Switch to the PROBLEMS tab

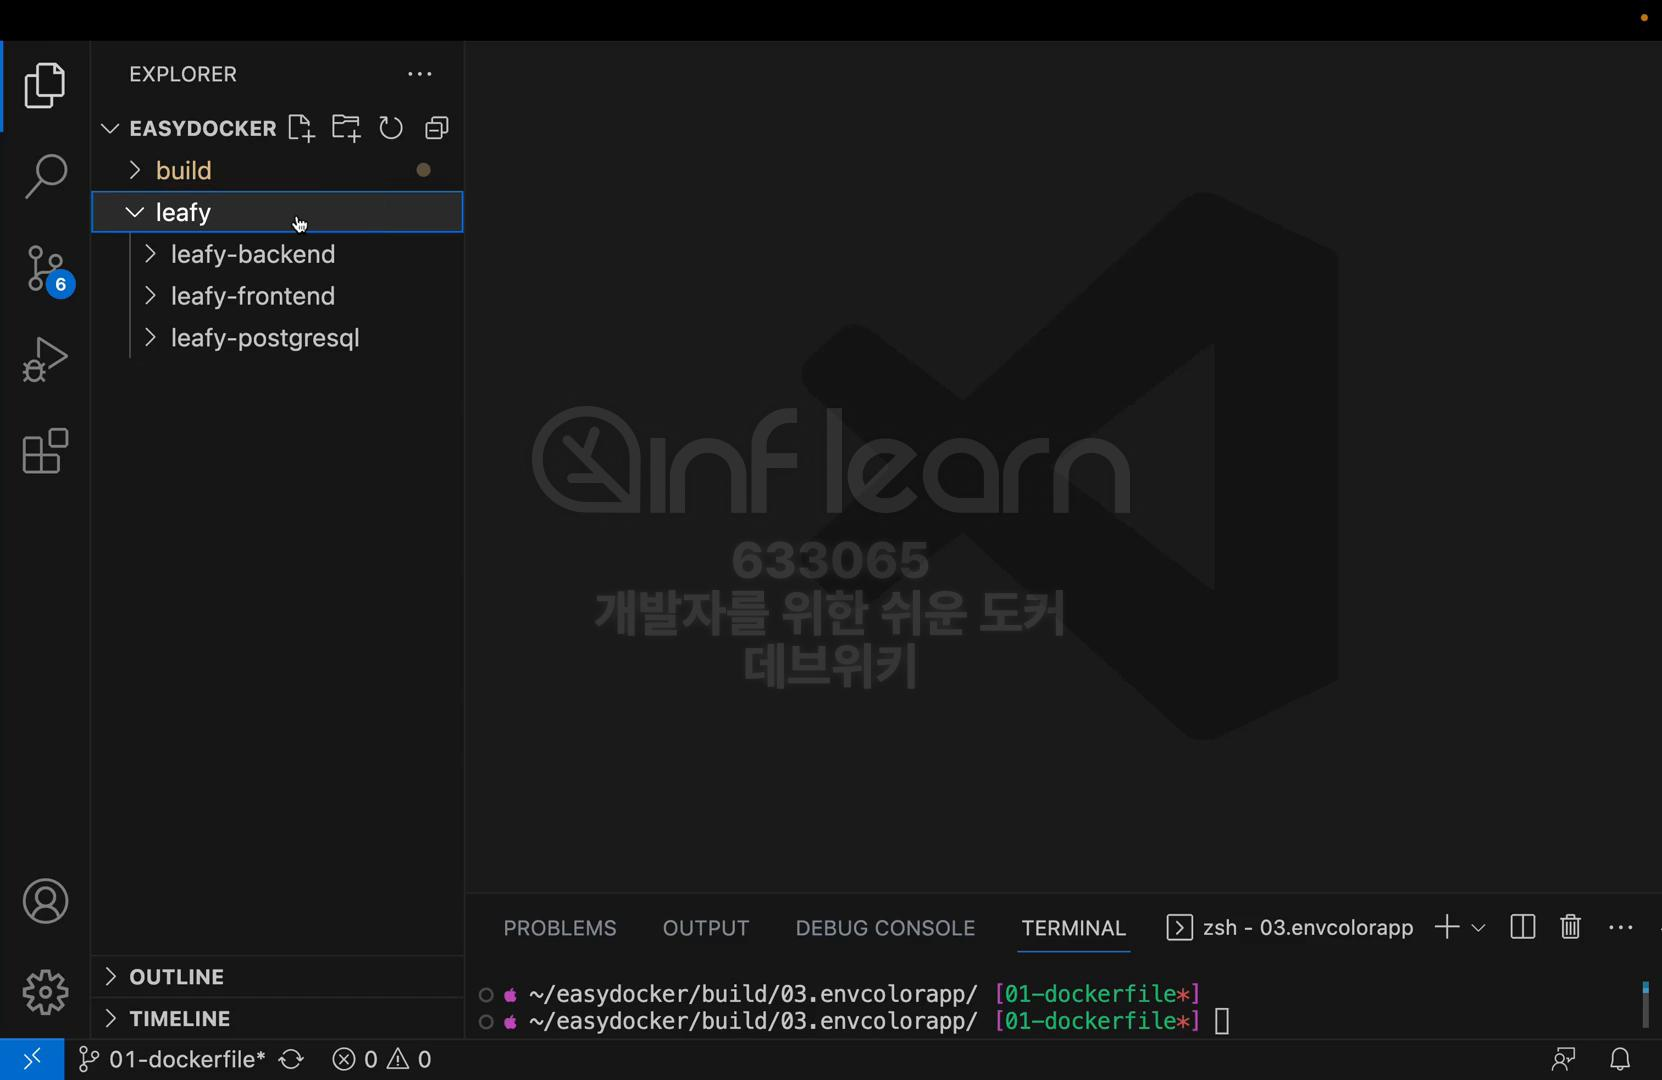(x=560, y=928)
